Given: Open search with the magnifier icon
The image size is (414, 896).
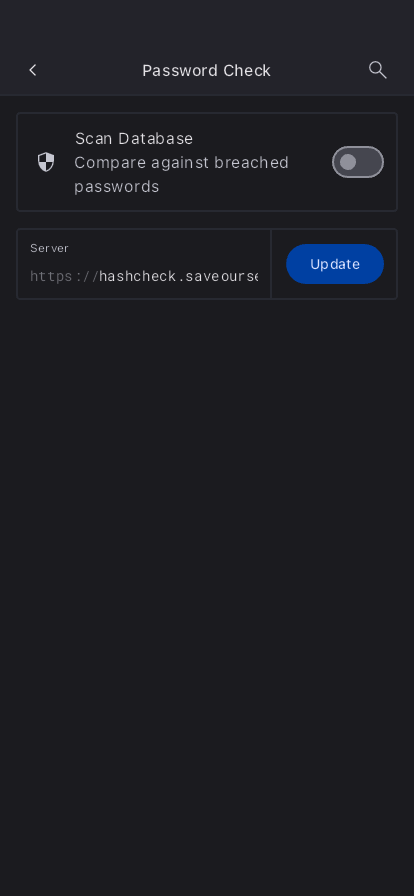Looking at the screenshot, I should tap(377, 70).
